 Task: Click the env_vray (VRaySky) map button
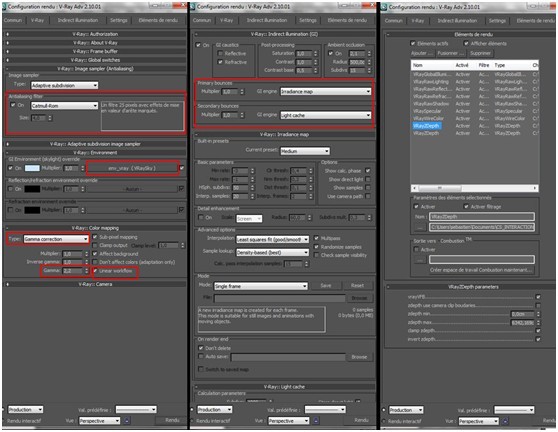(132, 168)
